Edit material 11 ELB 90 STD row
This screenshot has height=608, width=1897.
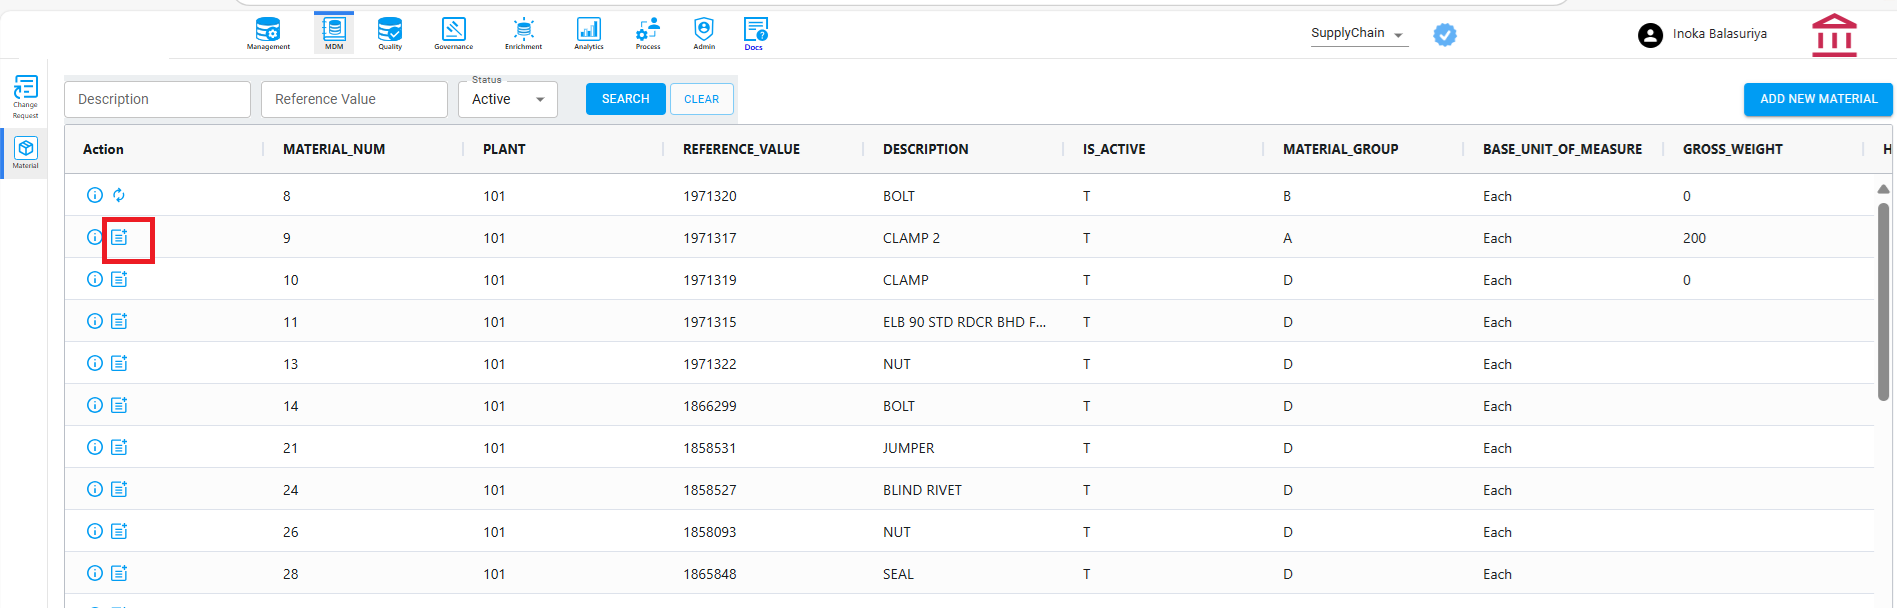[119, 321]
